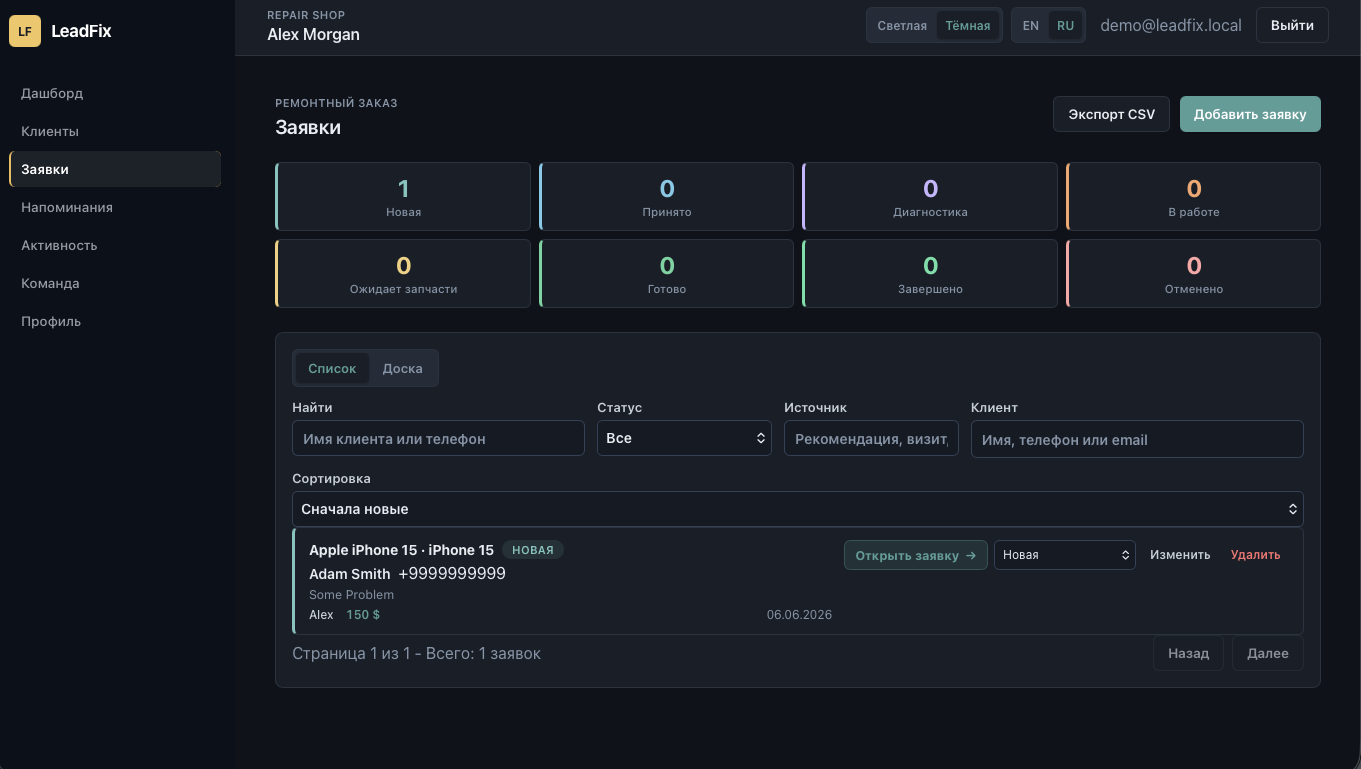Select Список view tab
Image resolution: width=1361 pixels, height=769 pixels.
(332, 368)
